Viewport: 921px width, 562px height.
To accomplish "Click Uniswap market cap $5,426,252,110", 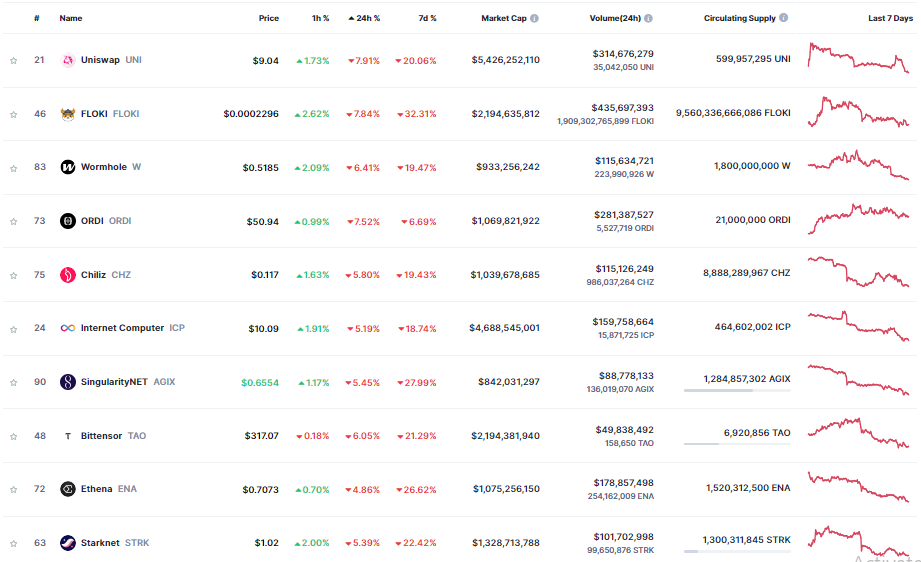I will tap(505, 60).
